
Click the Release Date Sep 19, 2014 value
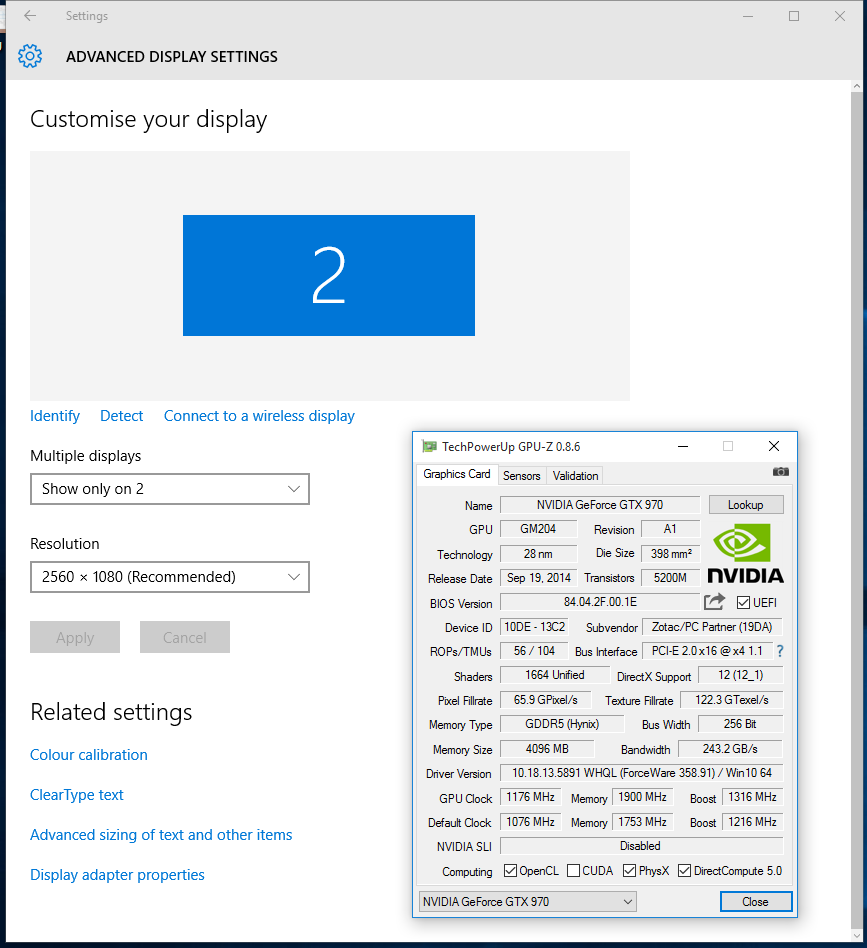pyautogui.click(x=539, y=578)
